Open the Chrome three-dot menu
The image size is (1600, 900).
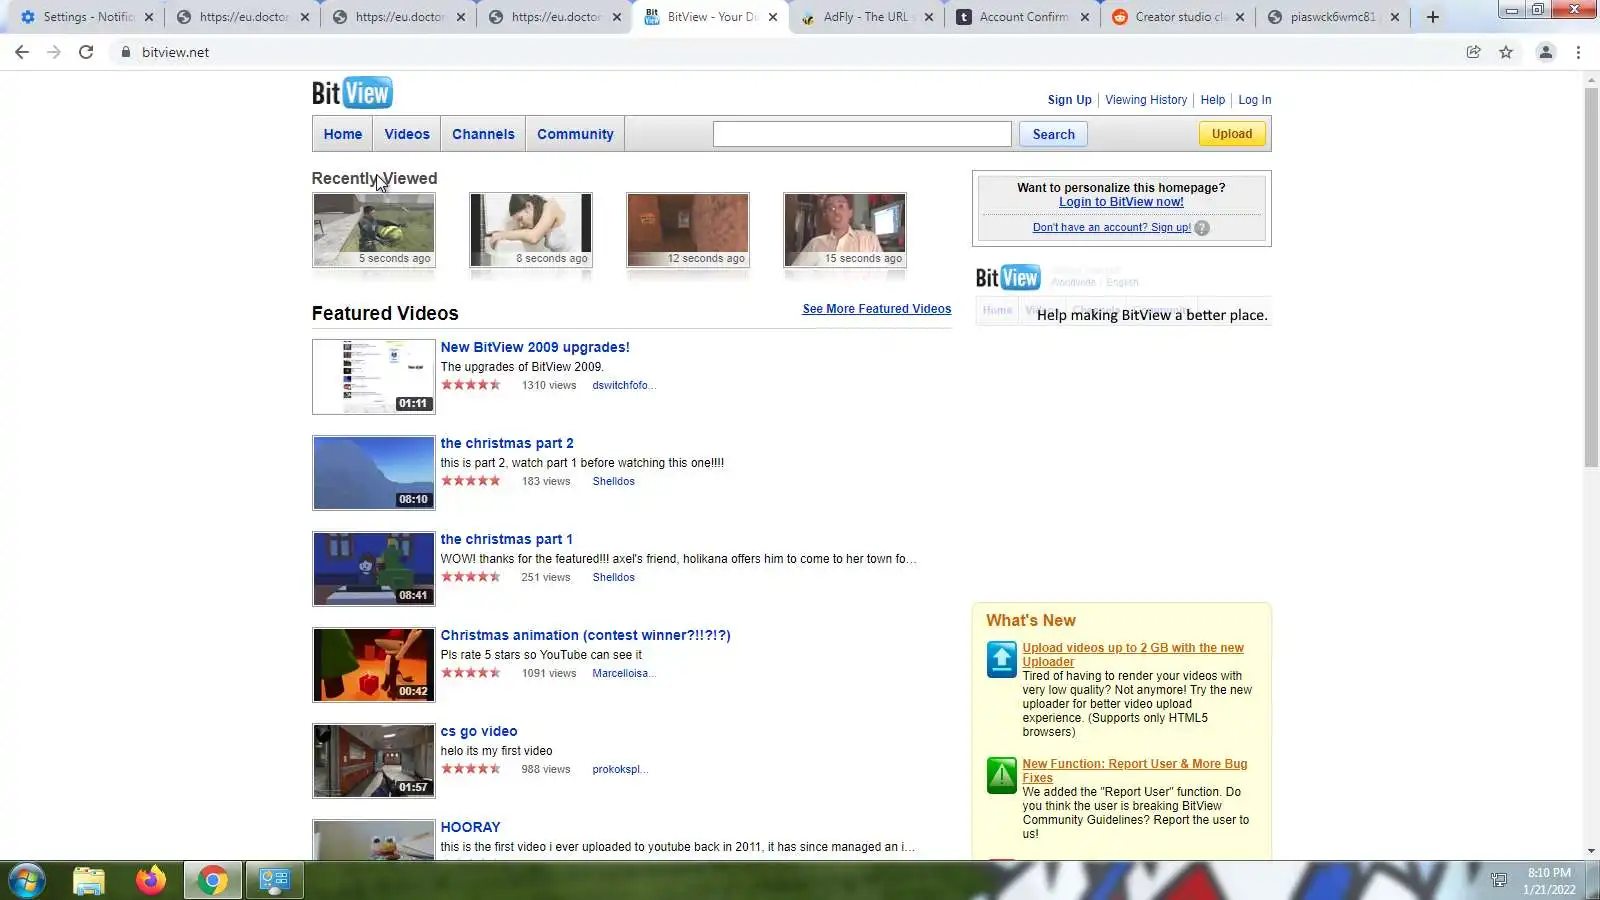coord(1578,52)
